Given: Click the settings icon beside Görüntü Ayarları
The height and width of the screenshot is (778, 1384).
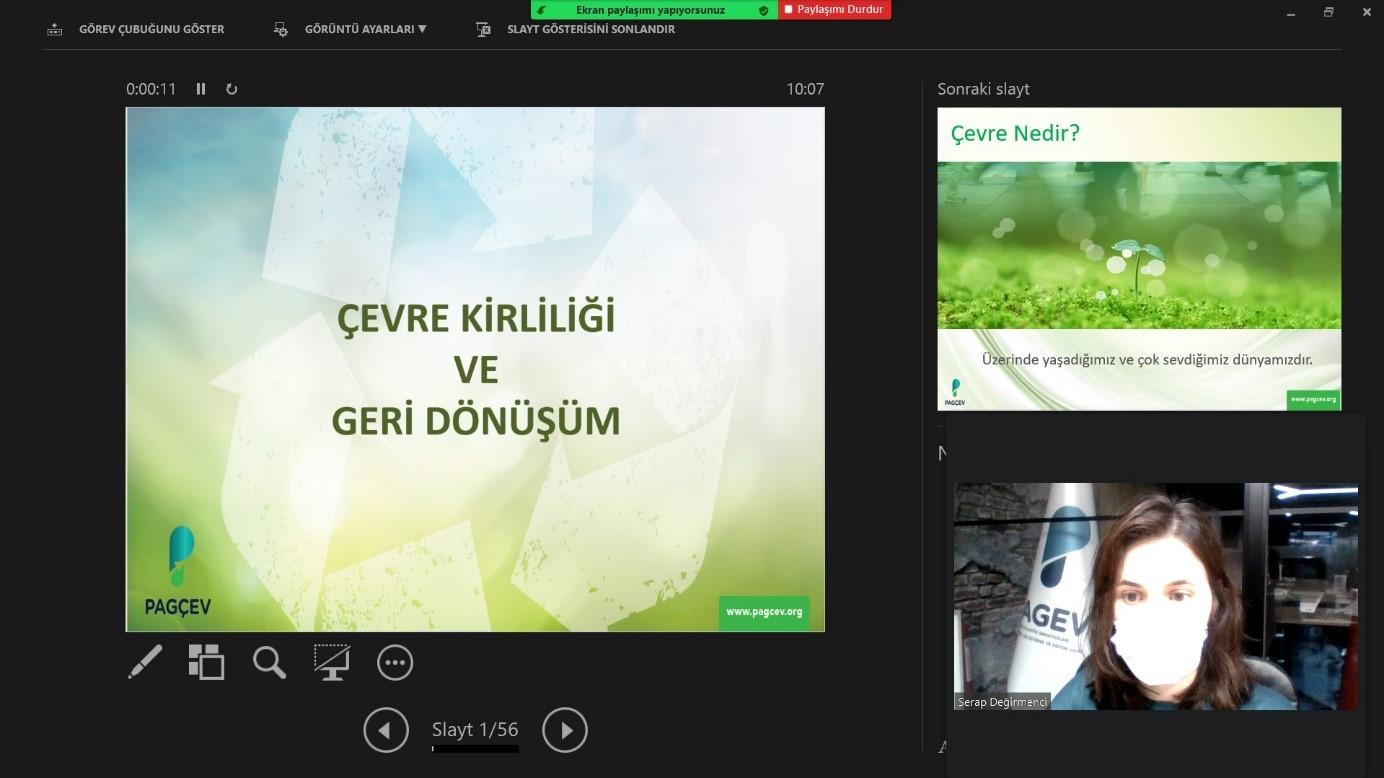Looking at the screenshot, I should coord(281,29).
